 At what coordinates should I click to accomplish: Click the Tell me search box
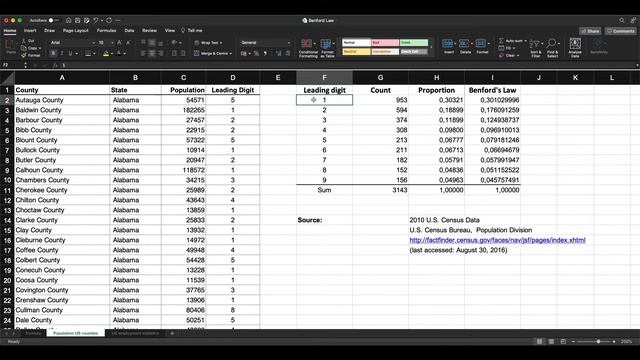point(192,31)
